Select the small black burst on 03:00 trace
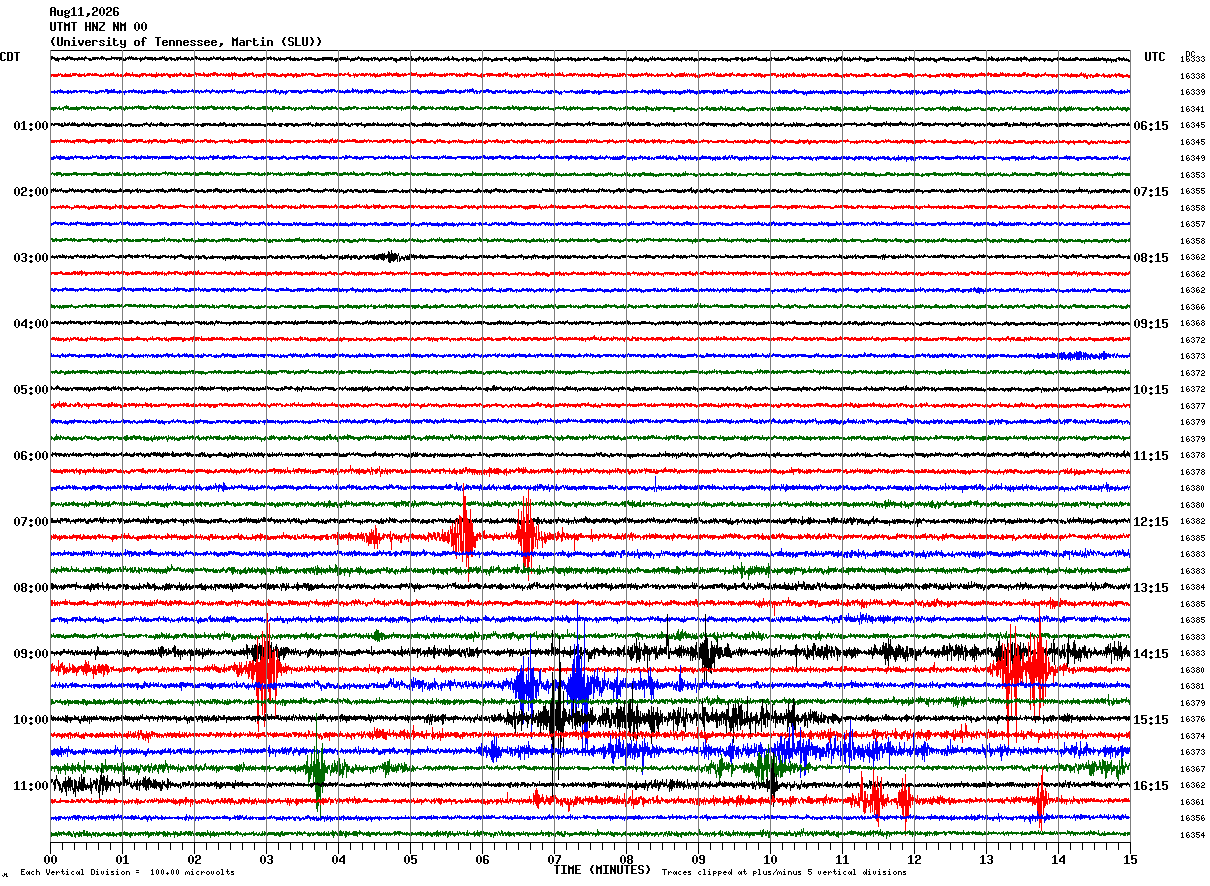This screenshot has height=886, width=1210. coord(388,257)
